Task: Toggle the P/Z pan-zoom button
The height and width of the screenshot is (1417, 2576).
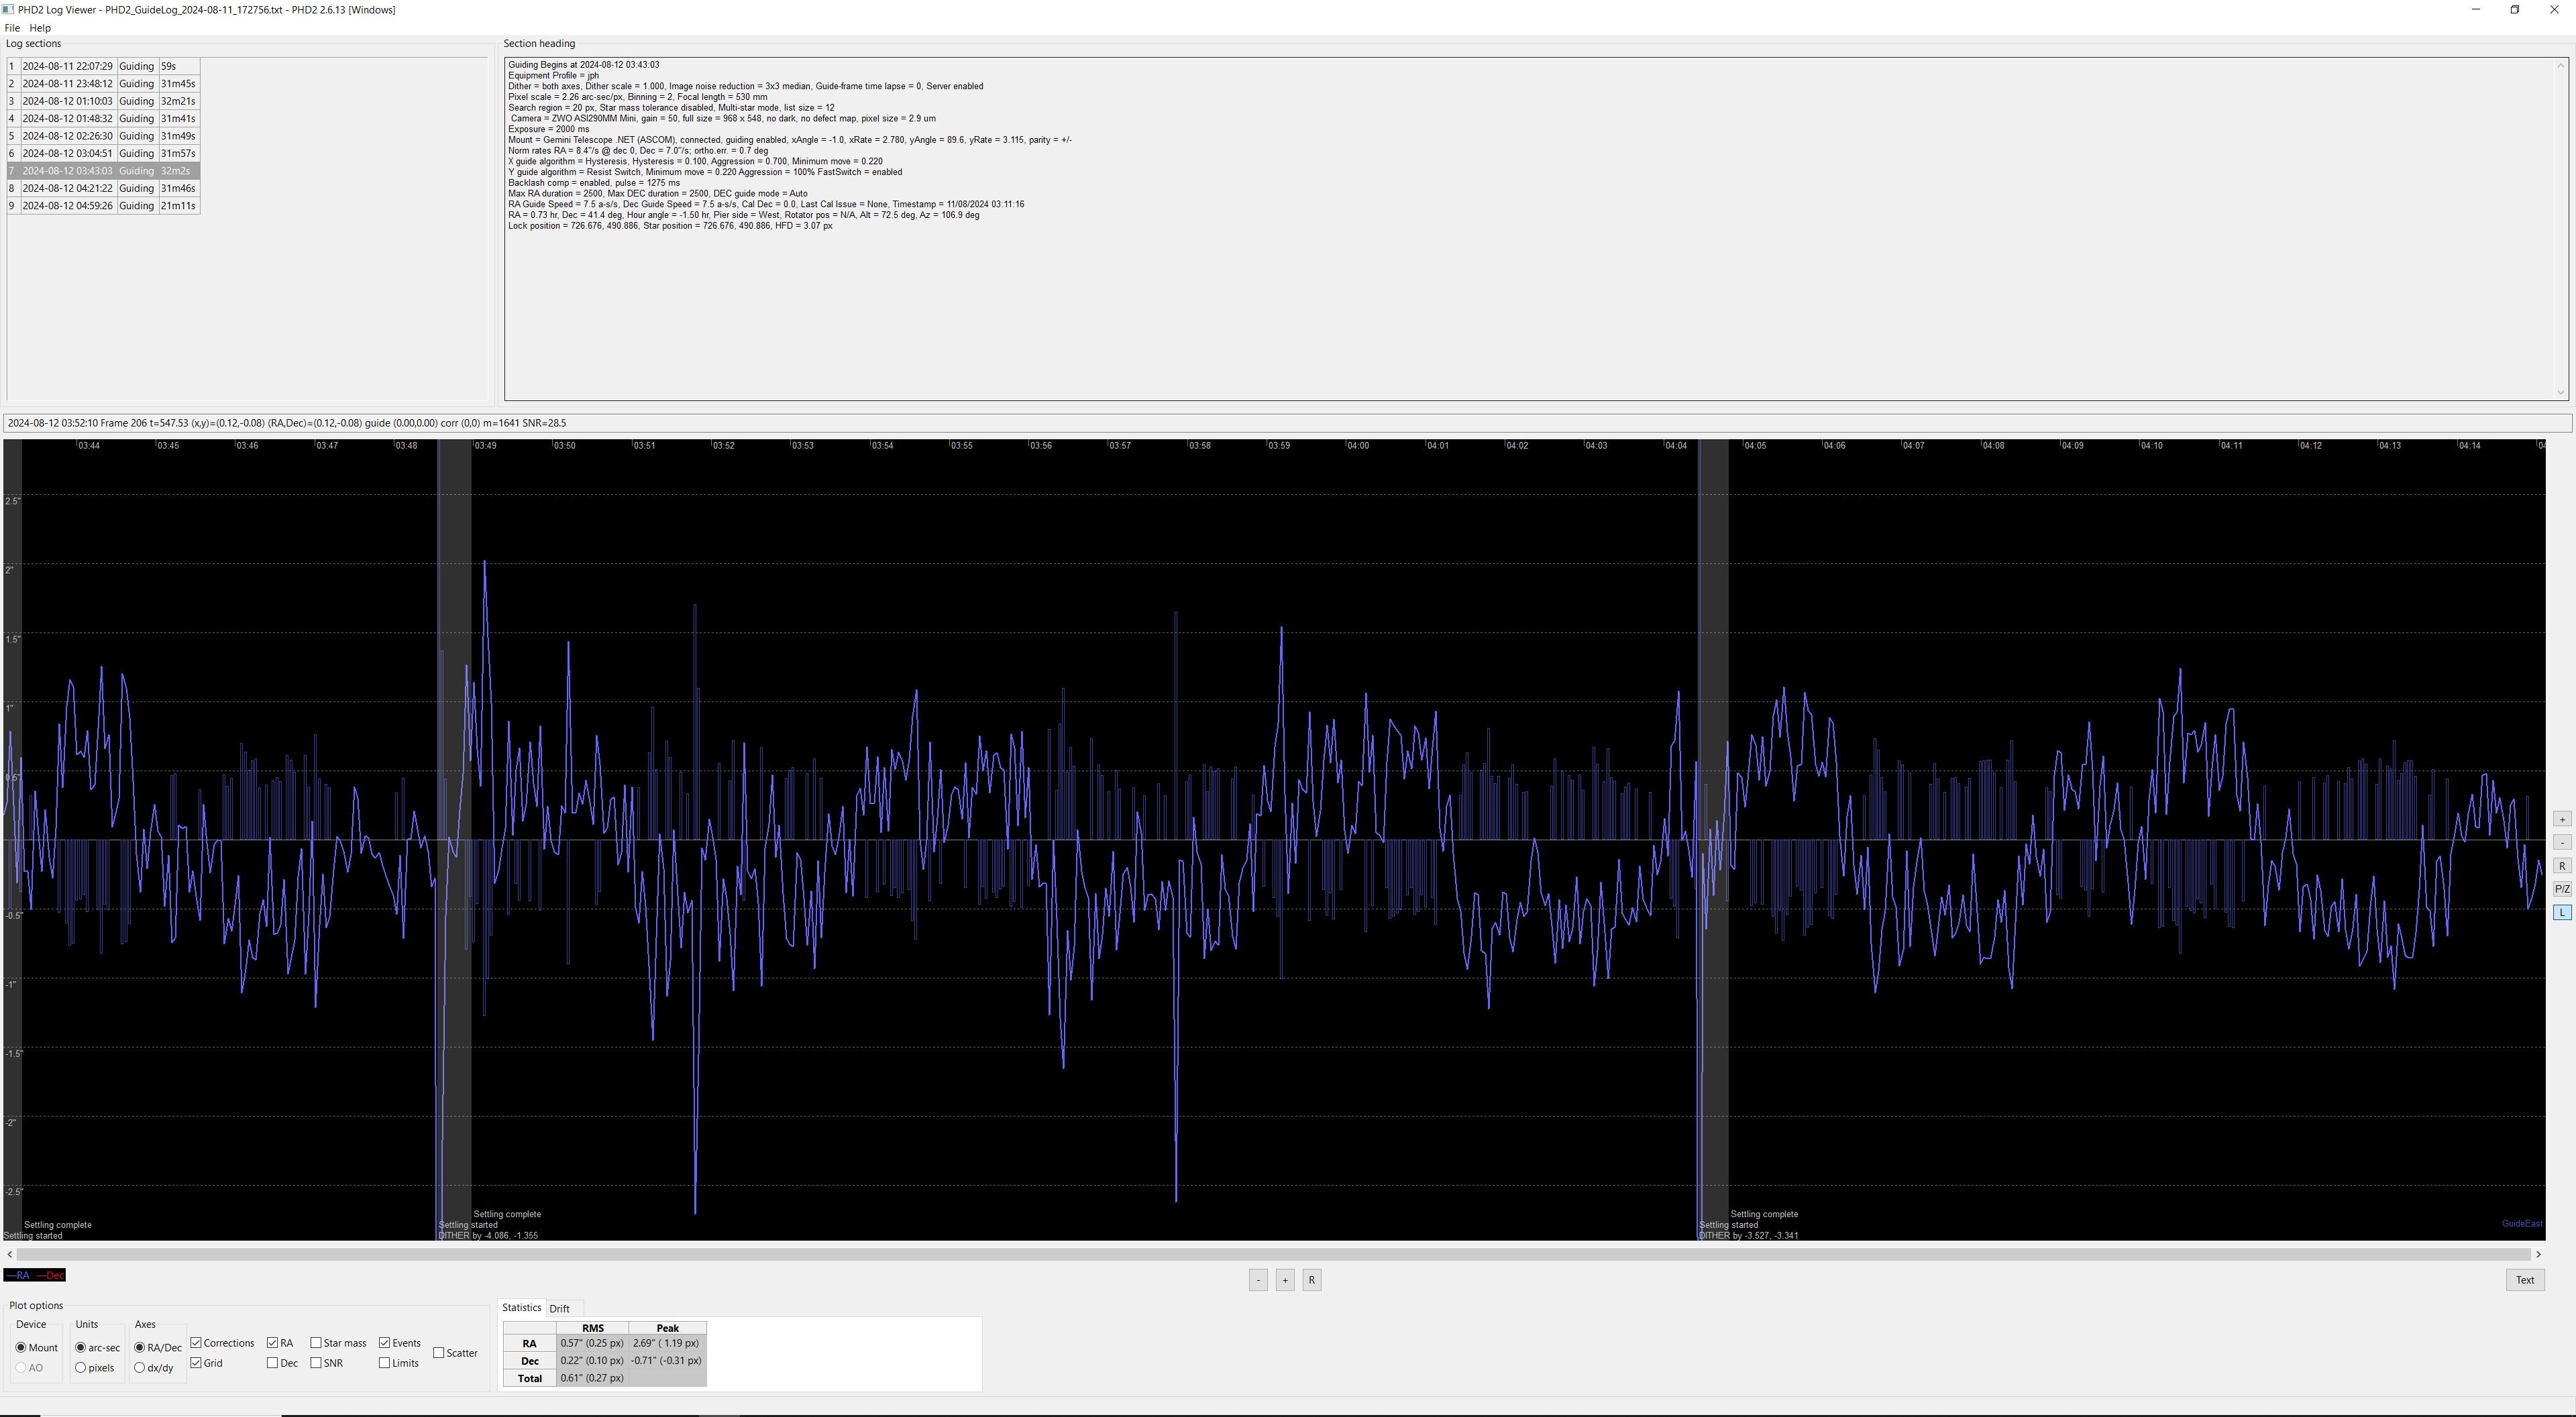Action: point(2561,889)
